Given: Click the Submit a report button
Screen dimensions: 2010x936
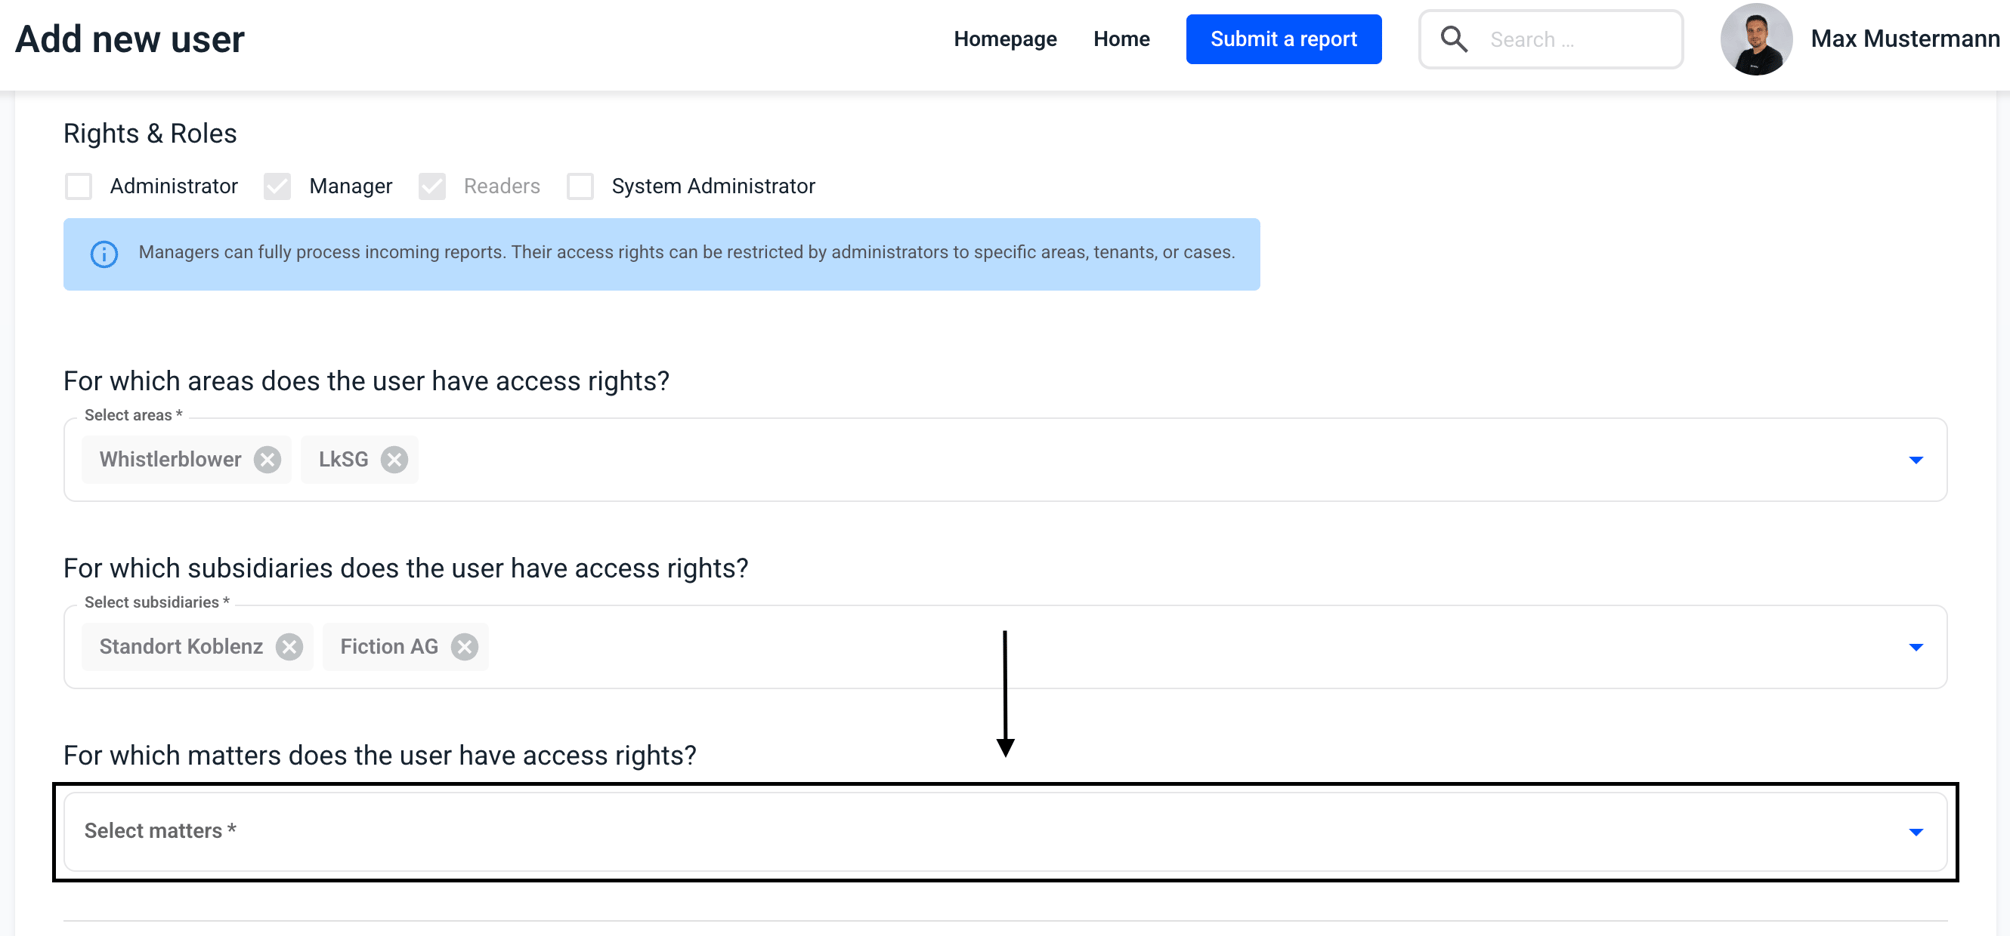Looking at the screenshot, I should (x=1284, y=39).
